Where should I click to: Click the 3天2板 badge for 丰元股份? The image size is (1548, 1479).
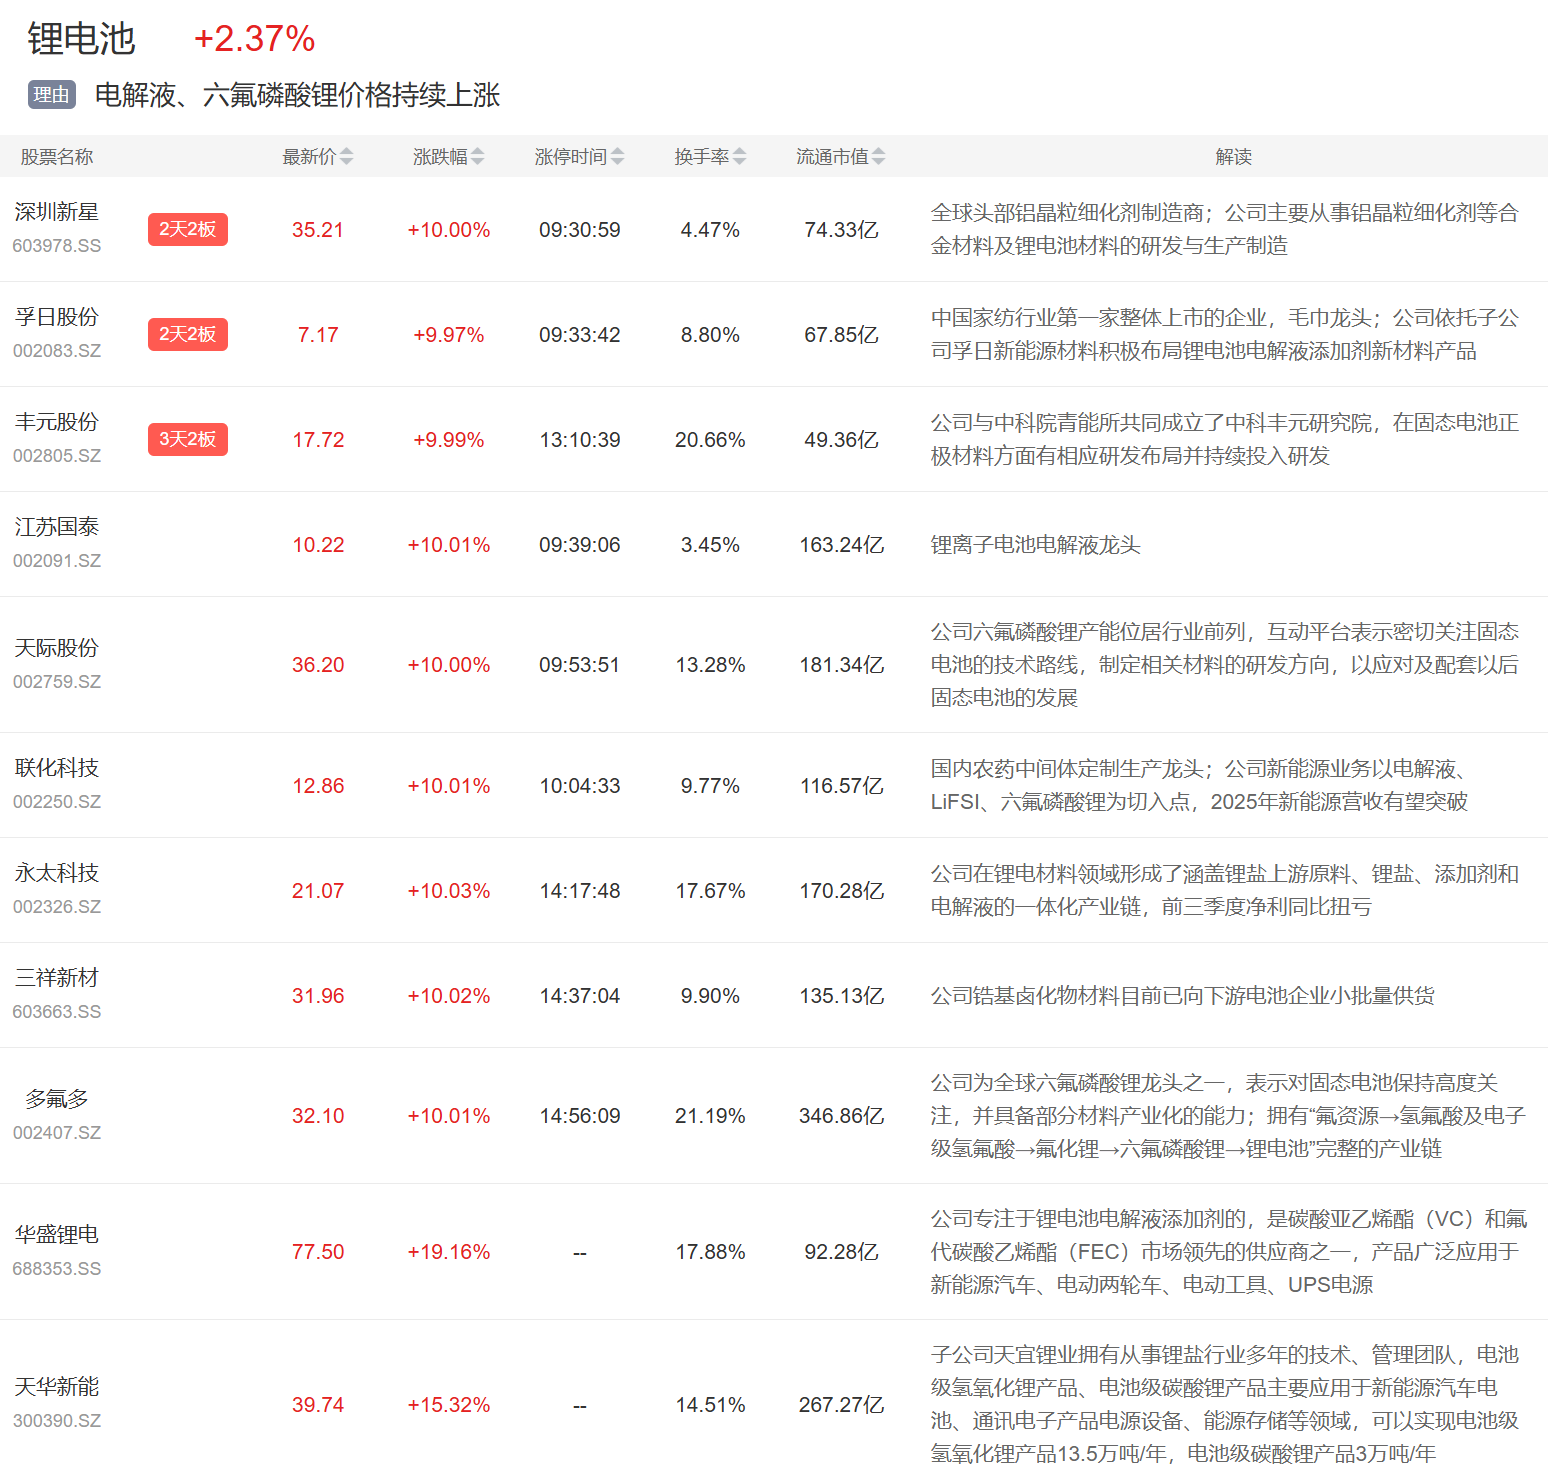[x=187, y=439]
